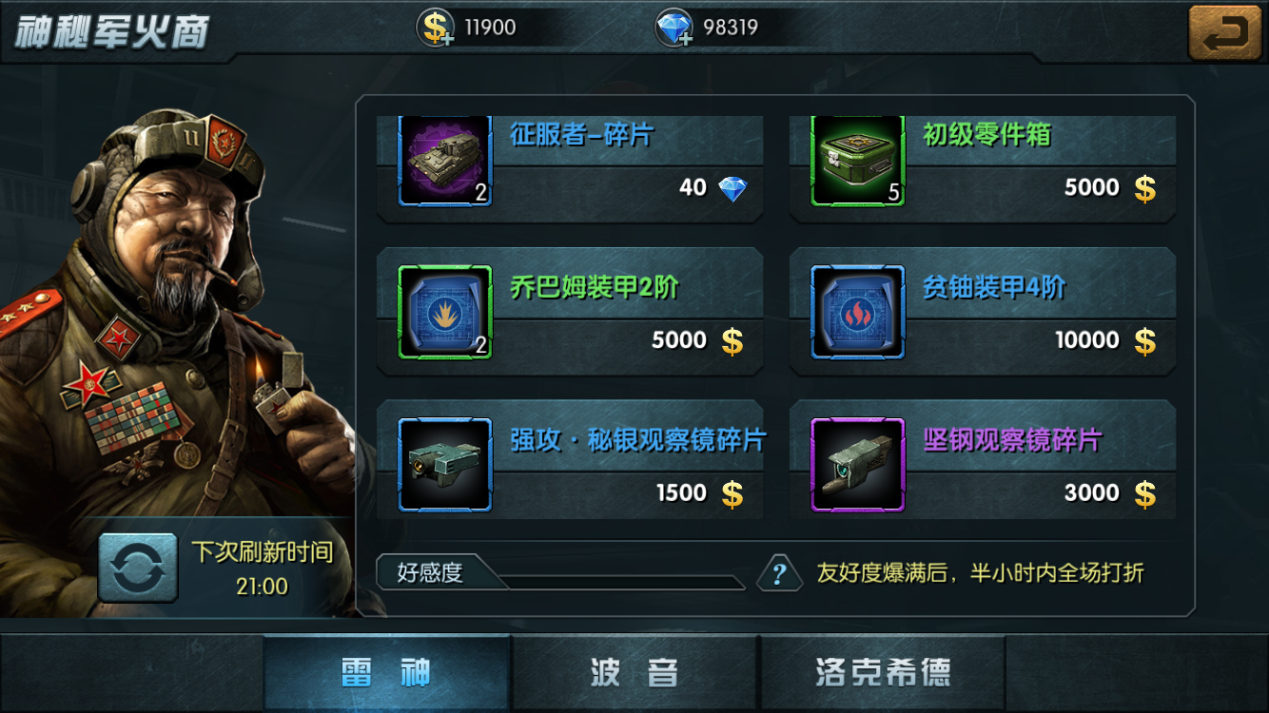
Task: Open the question mark help icon
Action: [779, 574]
